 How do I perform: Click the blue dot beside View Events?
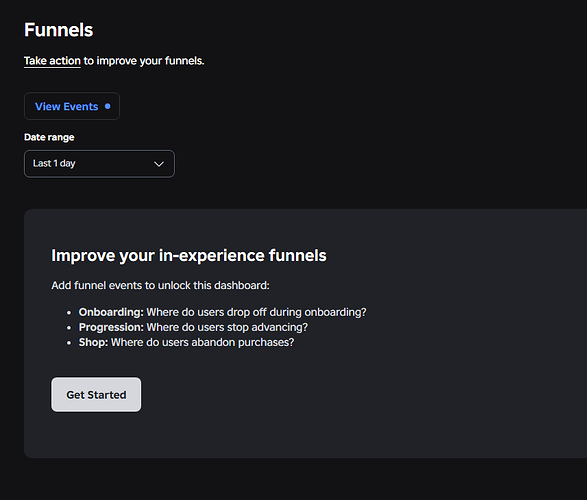(108, 106)
